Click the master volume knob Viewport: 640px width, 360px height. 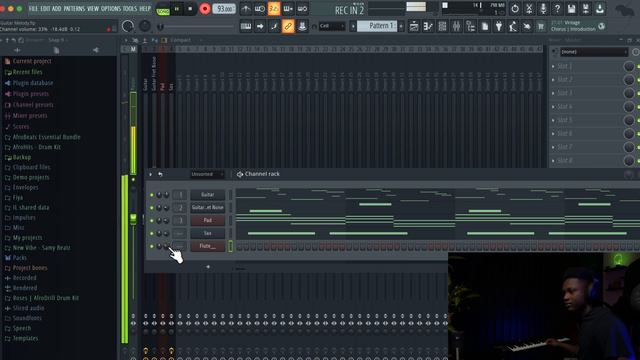128,27
